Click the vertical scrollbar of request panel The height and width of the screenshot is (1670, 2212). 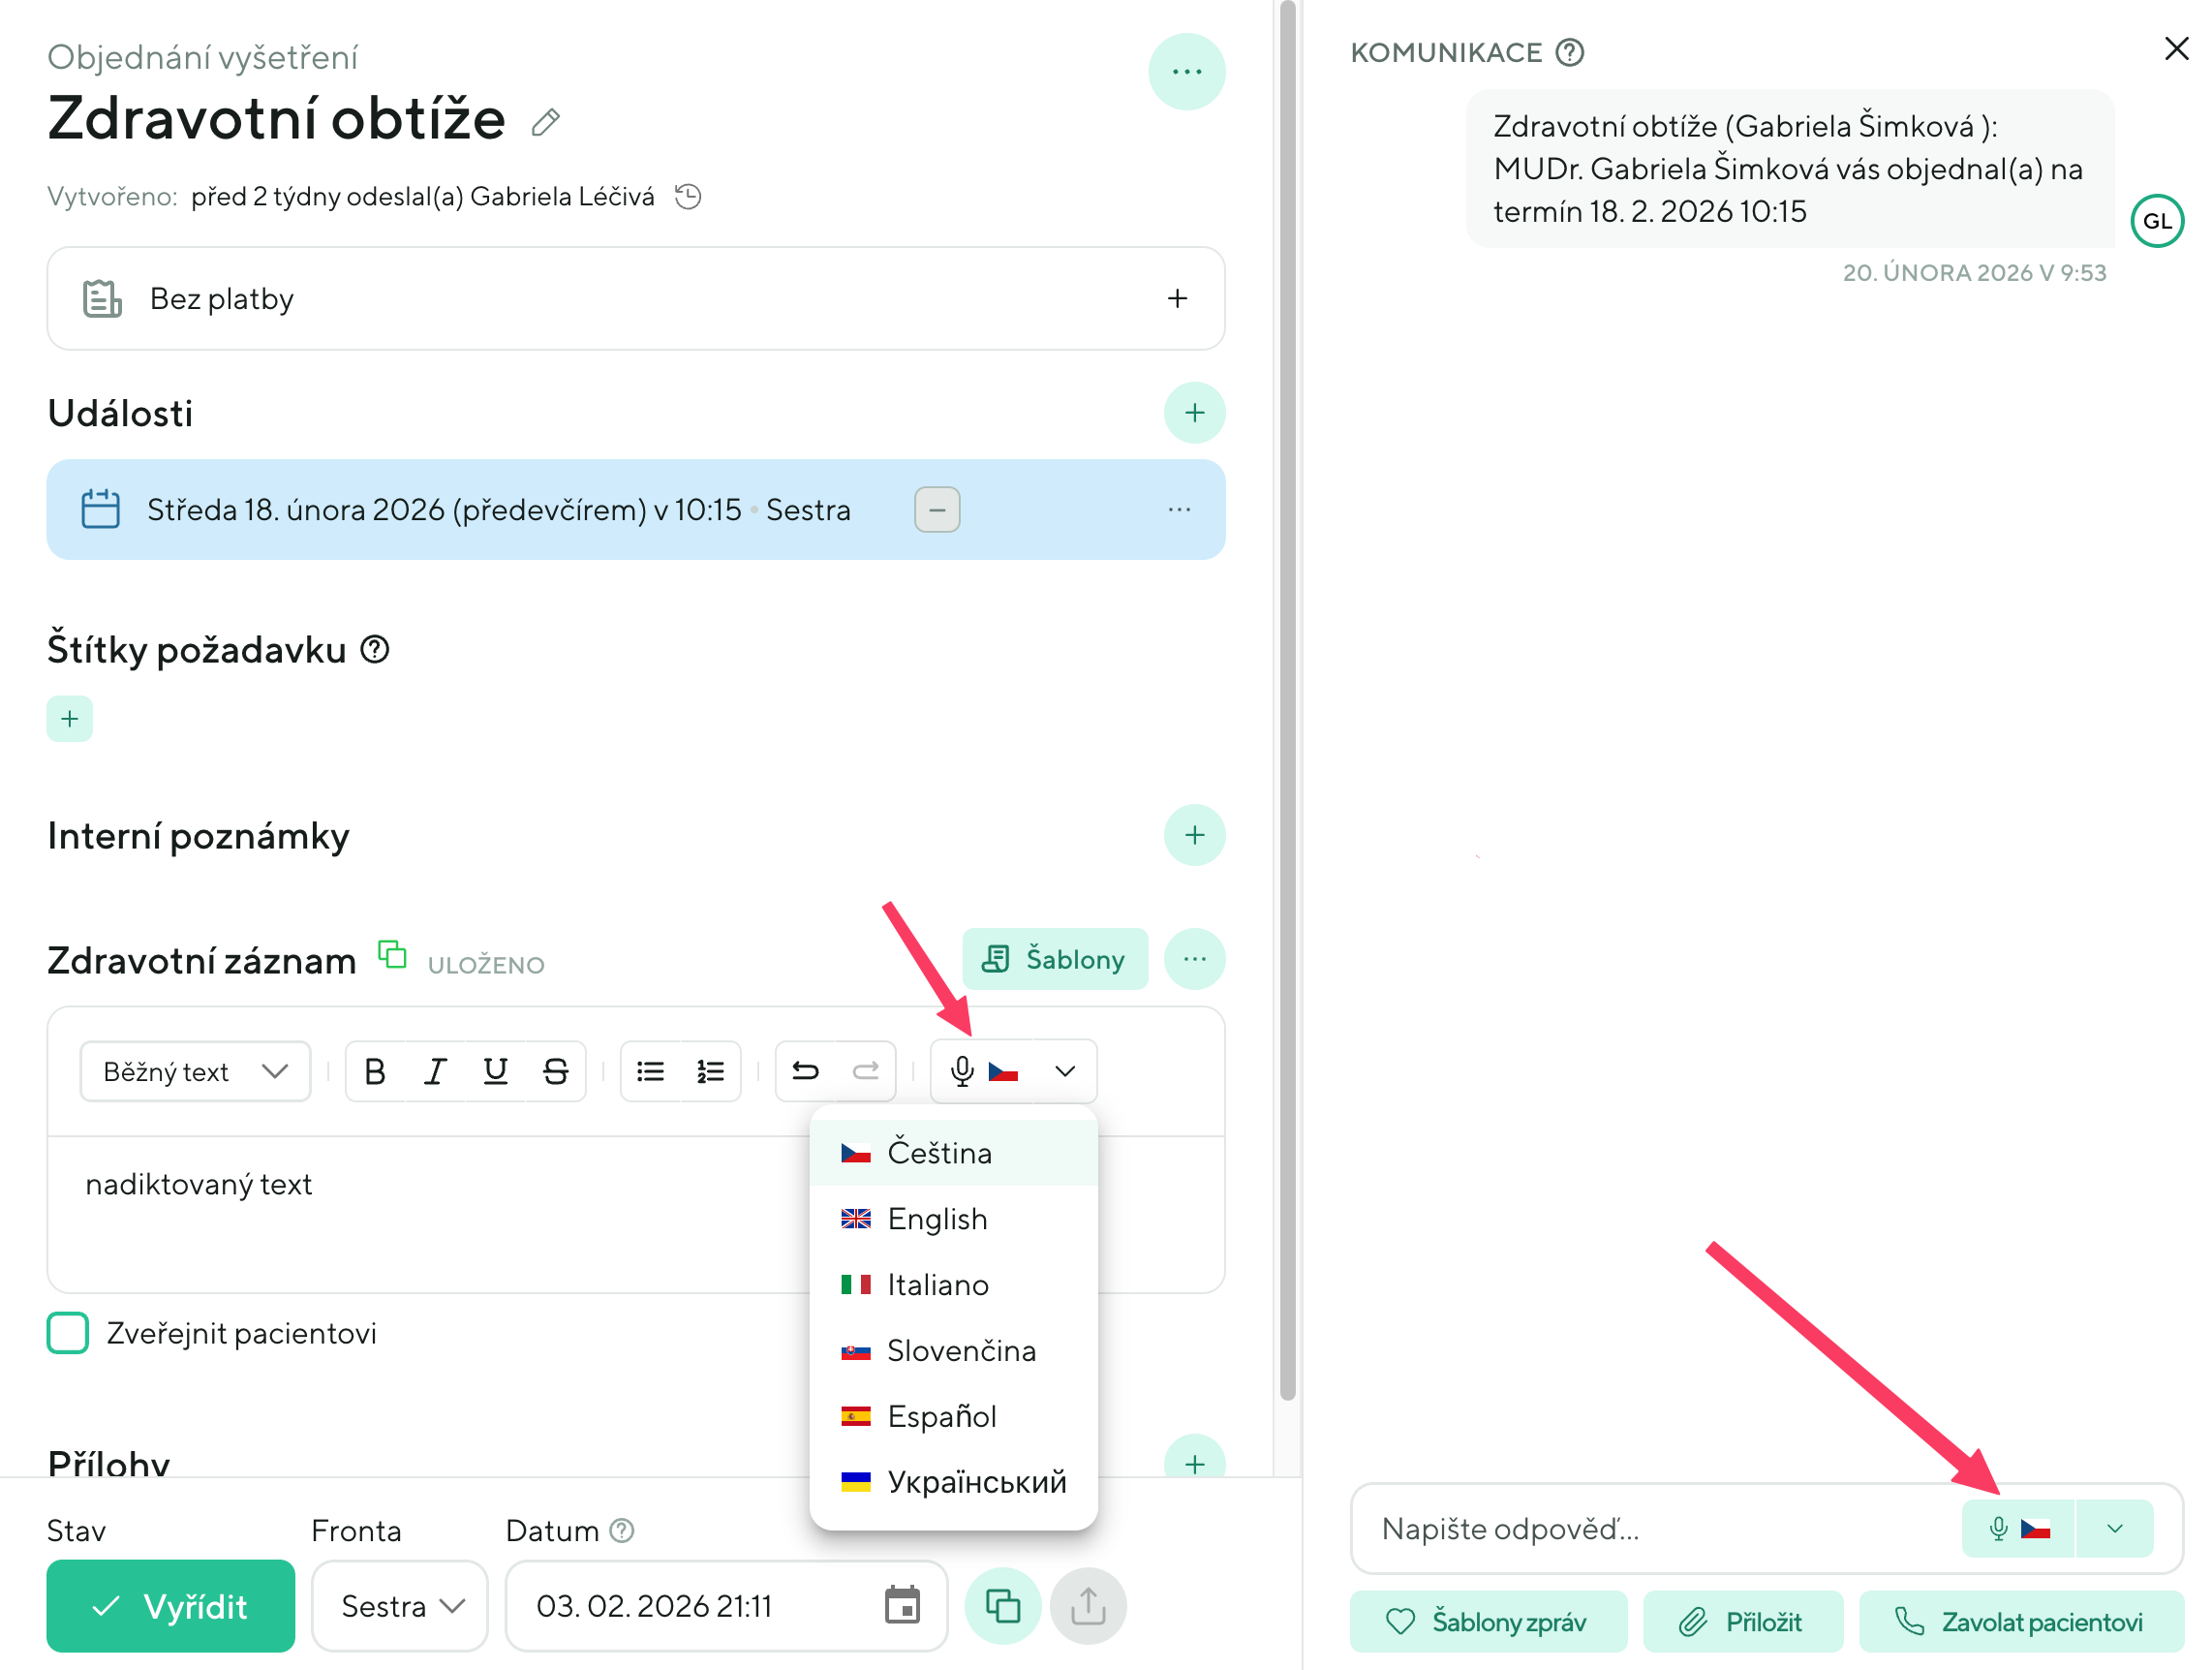click(1287, 700)
